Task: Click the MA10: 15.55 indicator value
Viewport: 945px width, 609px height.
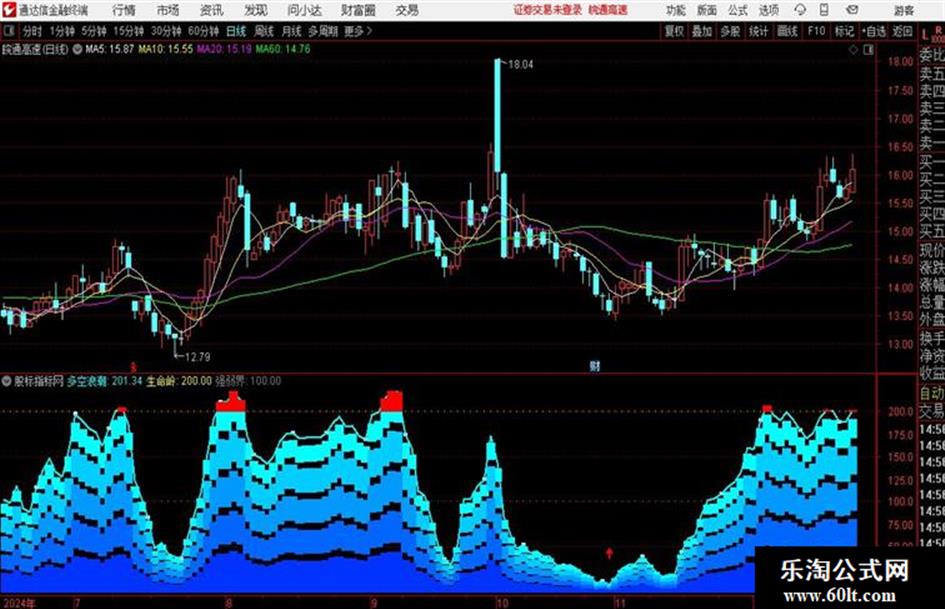Action: [166, 49]
